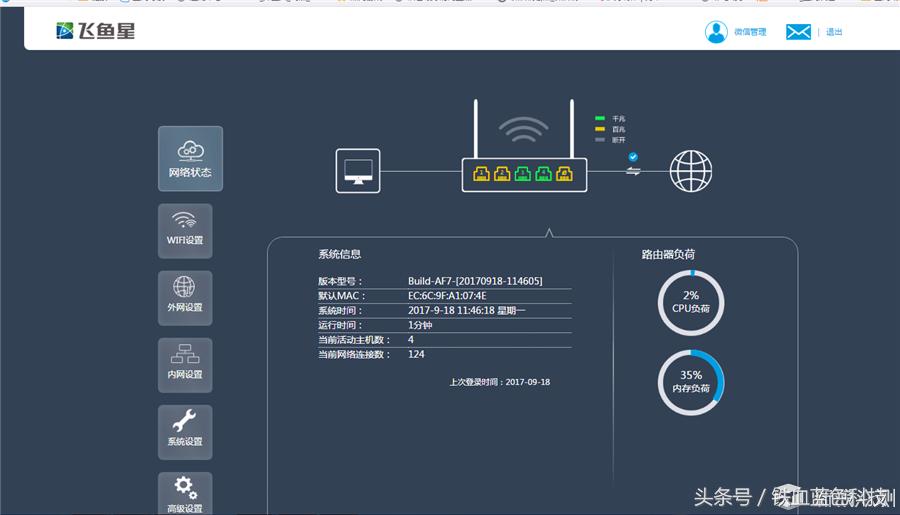This screenshot has height=515, width=900.
Task: Open the mail envelope icon
Action: [798, 32]
